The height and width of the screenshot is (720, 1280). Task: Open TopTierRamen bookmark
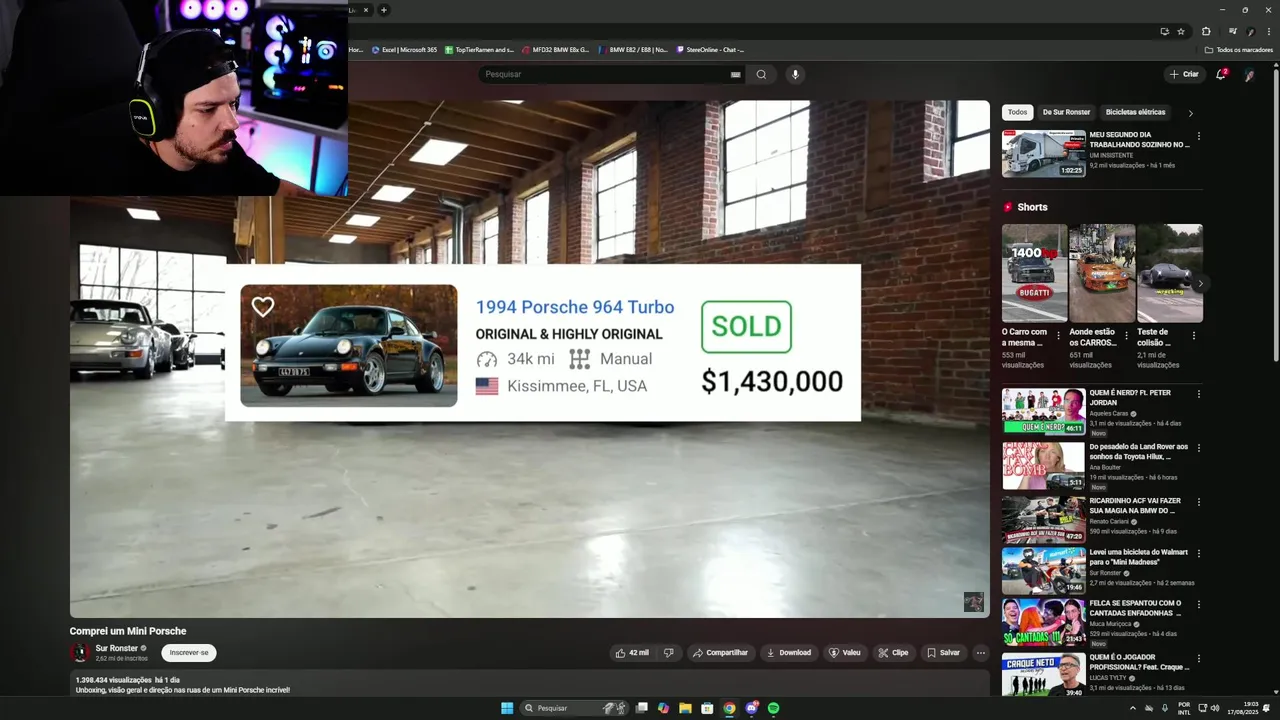tap(479, 49)
